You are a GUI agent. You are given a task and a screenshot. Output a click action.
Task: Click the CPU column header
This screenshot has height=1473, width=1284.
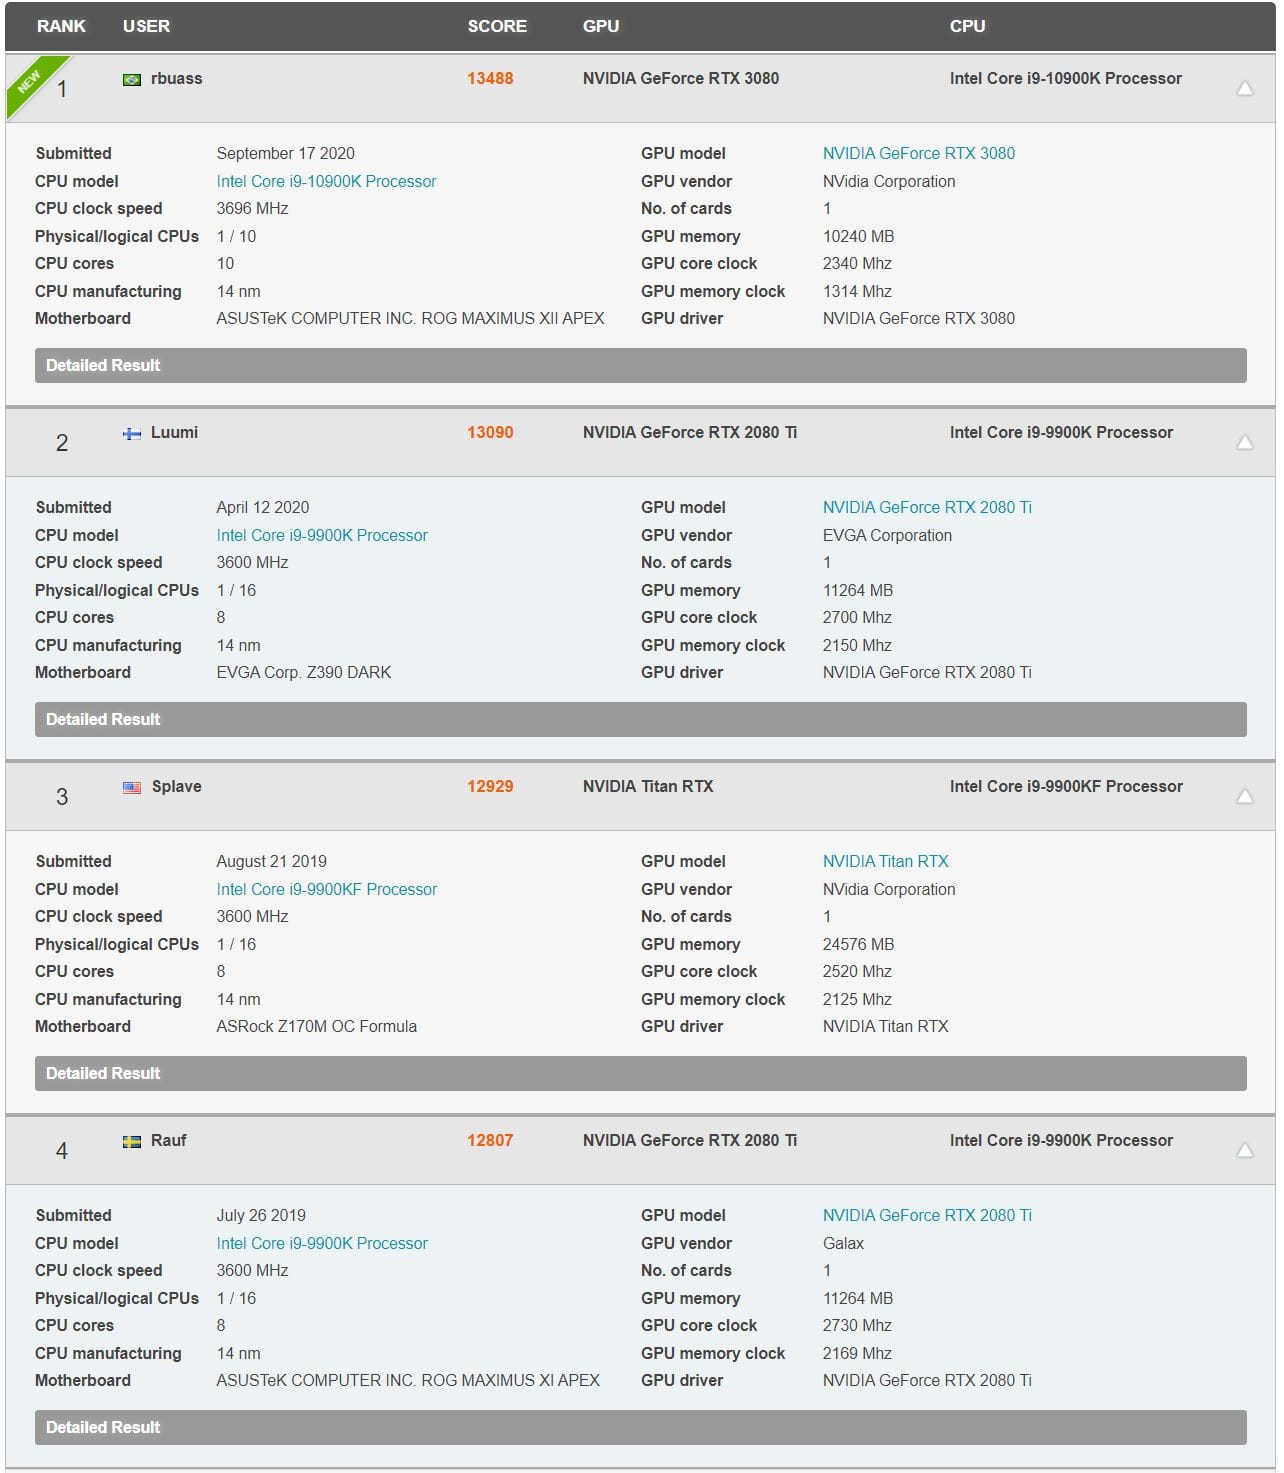[967, 26]
